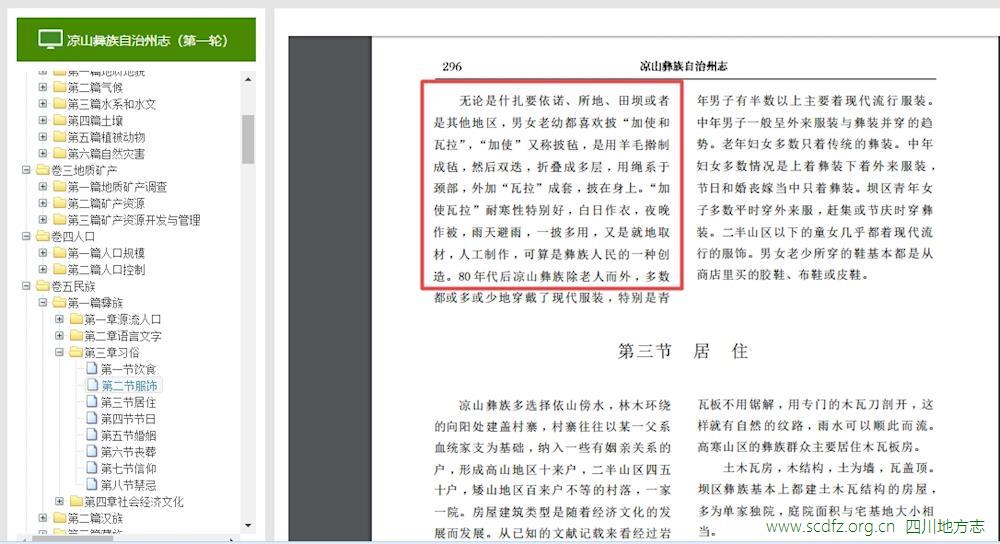This screenshot has height=544, width=1000.
Task: Click folder icon beside 卷四人口
Action: tap(43, 236)
